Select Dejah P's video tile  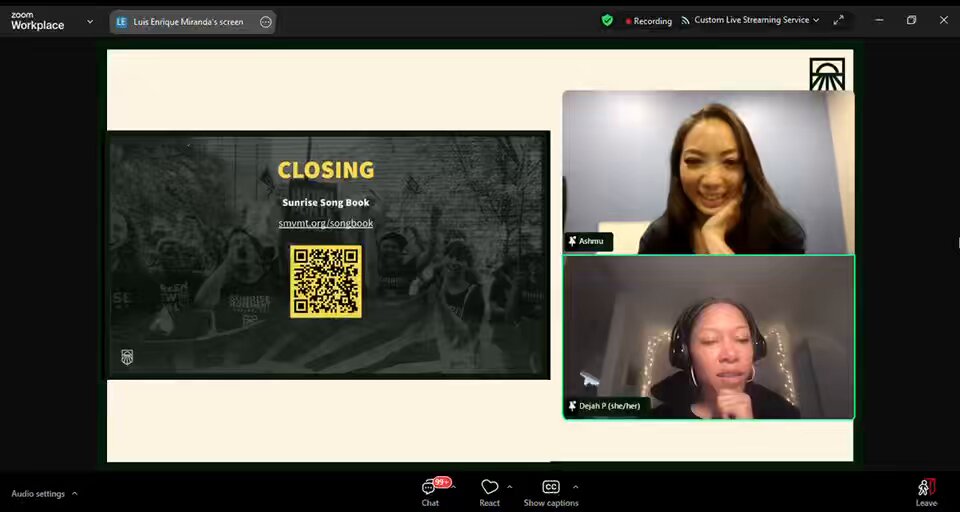708,337
